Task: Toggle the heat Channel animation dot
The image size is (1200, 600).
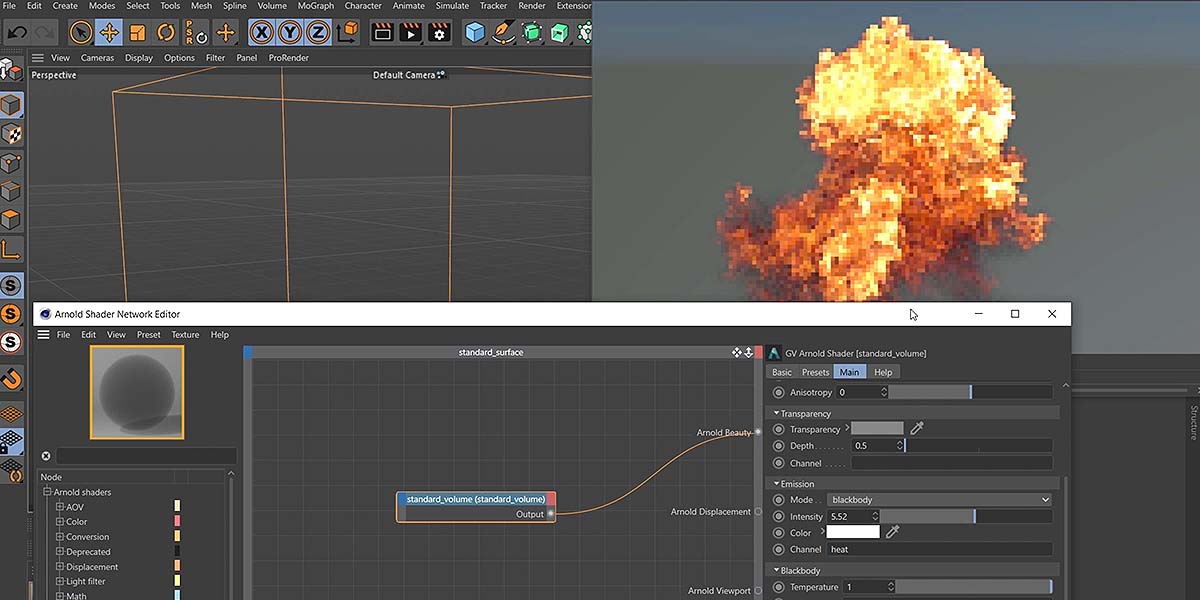Action: click(x=779, y=549)
